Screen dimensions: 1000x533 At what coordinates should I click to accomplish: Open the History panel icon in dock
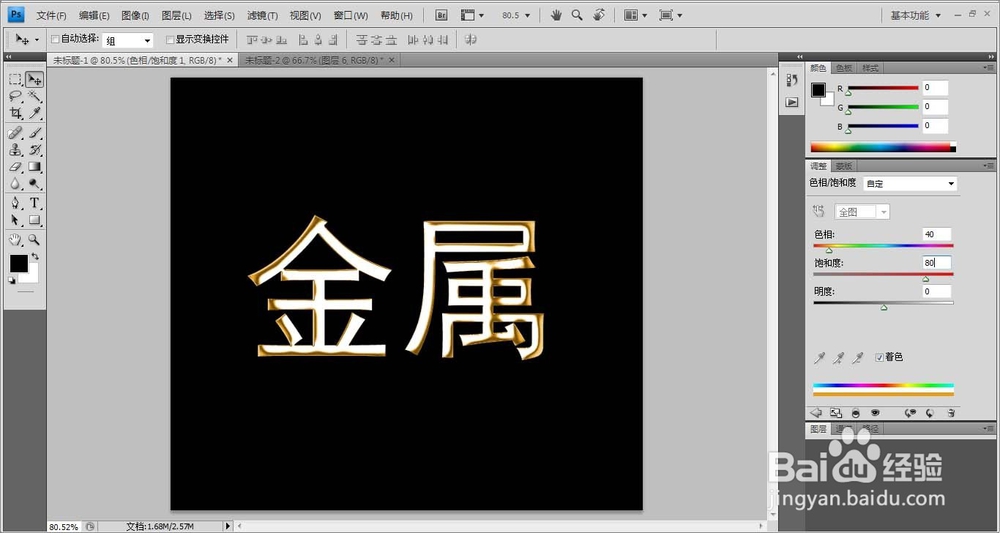pos(791,80)
